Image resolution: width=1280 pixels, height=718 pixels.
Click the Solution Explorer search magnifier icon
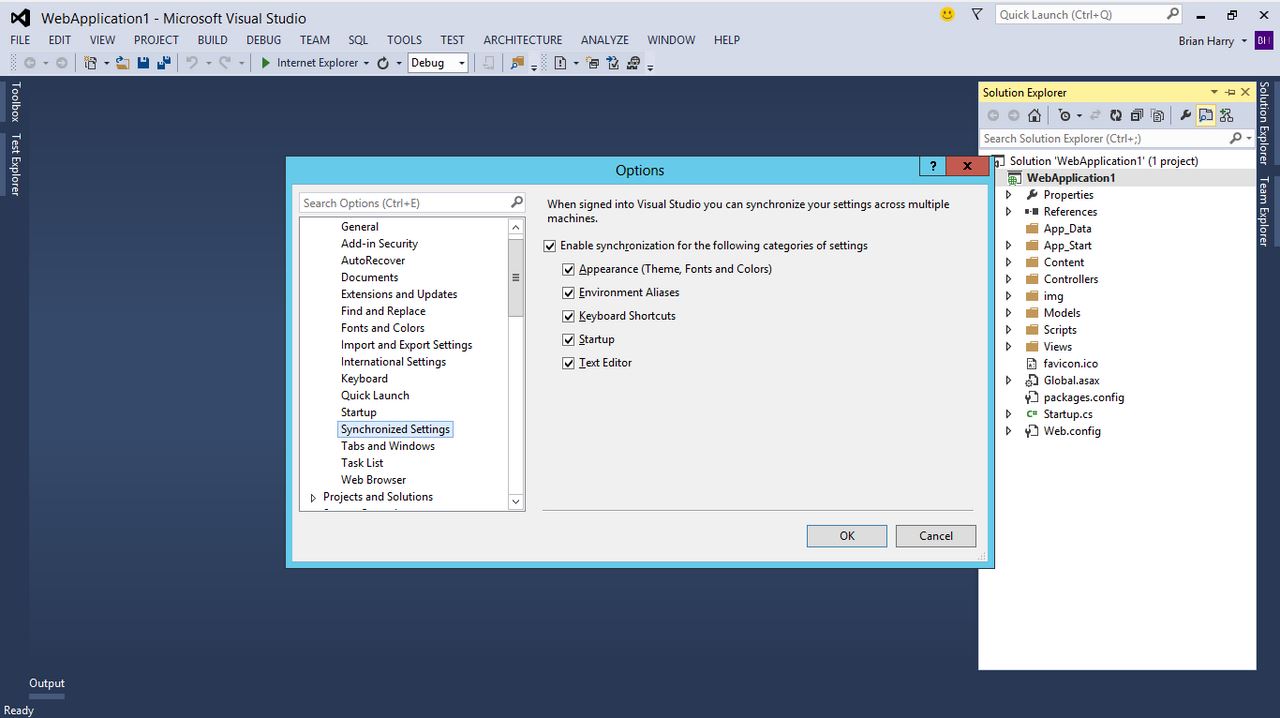point(1236,138)
